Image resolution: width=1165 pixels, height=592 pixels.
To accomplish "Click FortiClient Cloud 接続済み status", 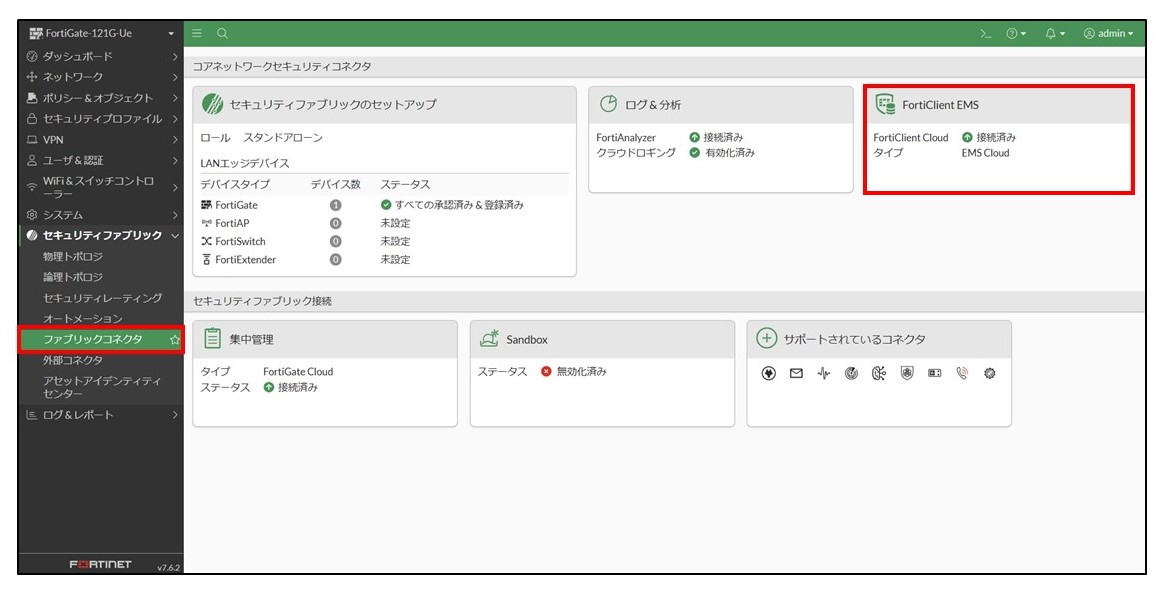I will coord(989,137).
